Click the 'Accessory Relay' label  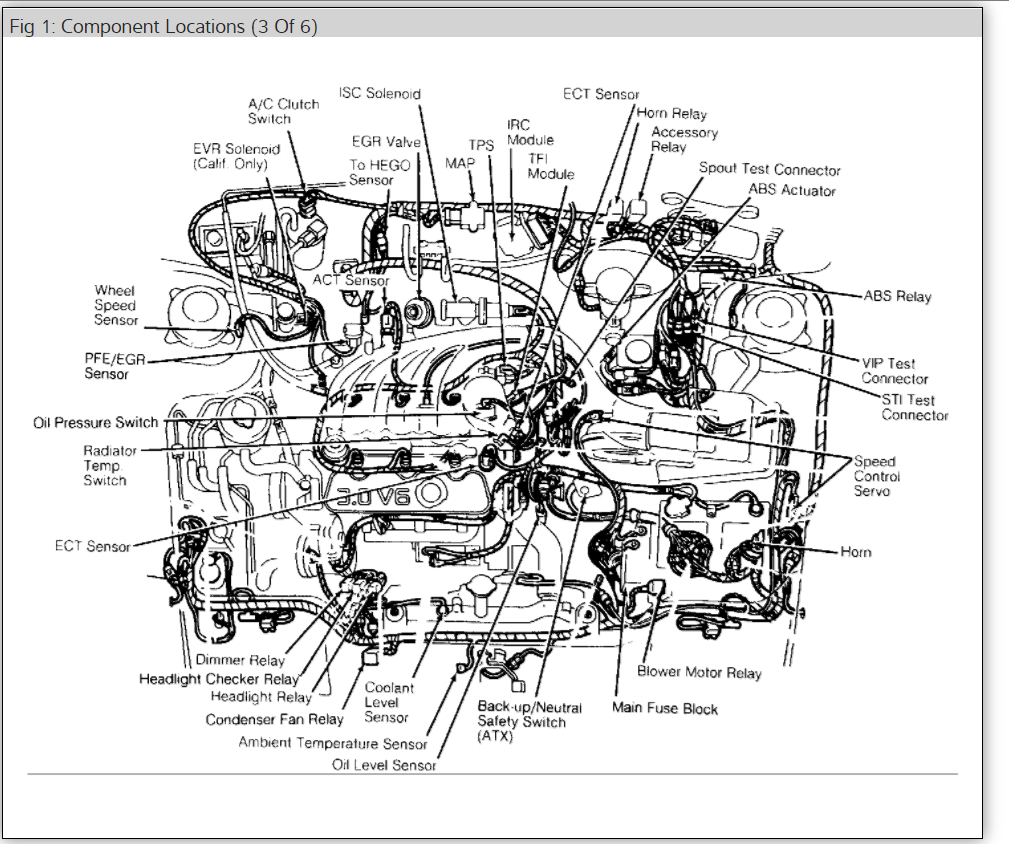point(684,140)
